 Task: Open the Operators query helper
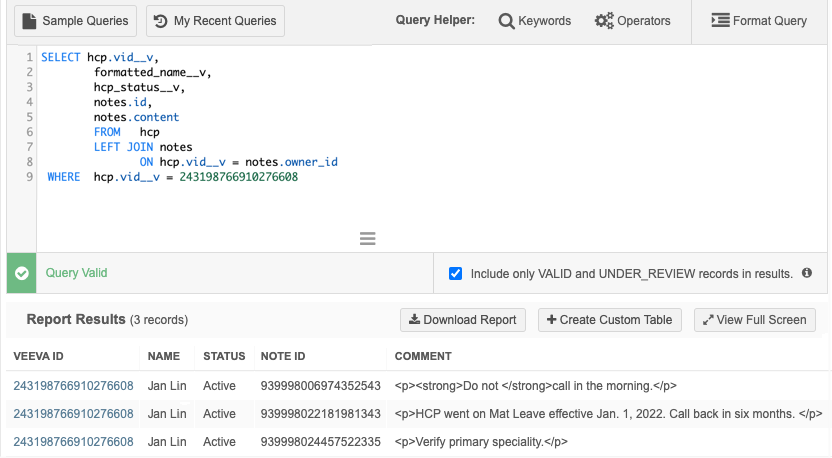point(632,21)
